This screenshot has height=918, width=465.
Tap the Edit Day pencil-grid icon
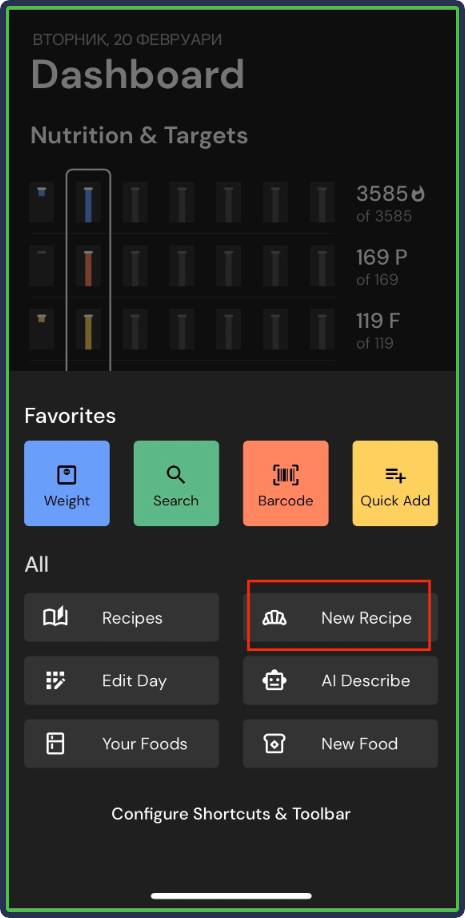[x=56, y=680]
